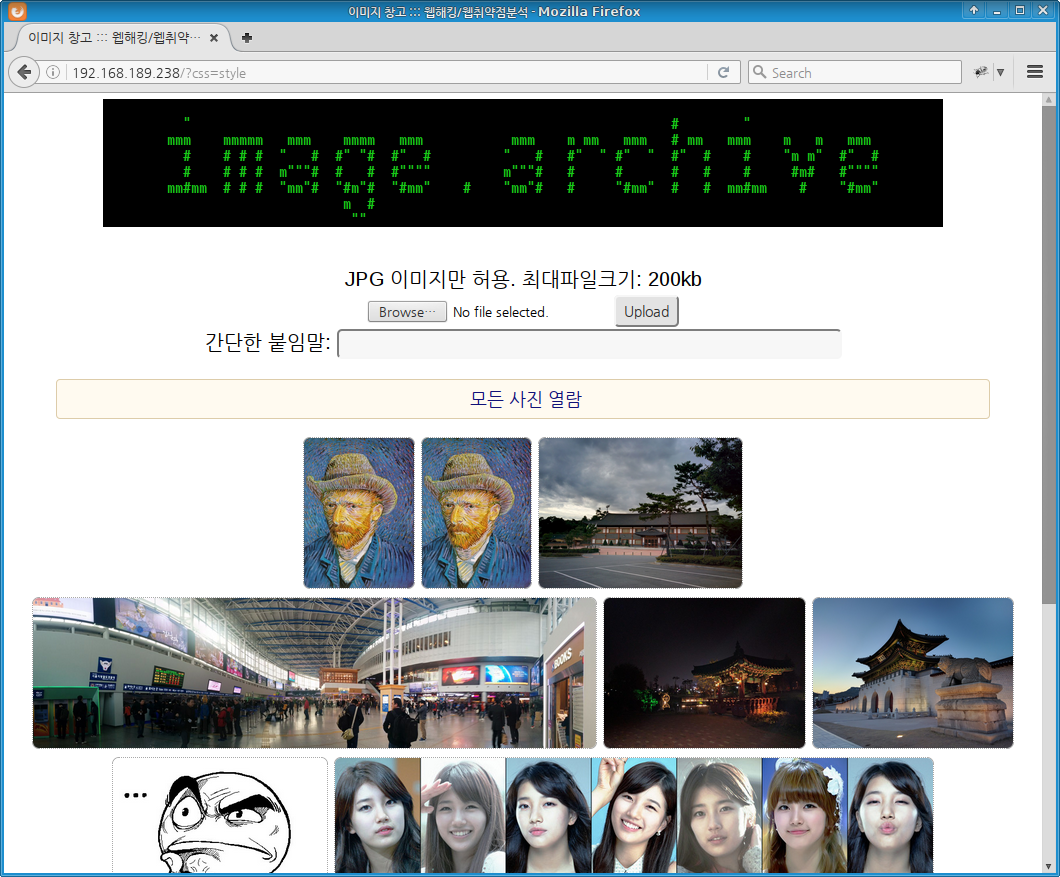
Task: Click the extension icon beside search box
Action: pos(981,72)
